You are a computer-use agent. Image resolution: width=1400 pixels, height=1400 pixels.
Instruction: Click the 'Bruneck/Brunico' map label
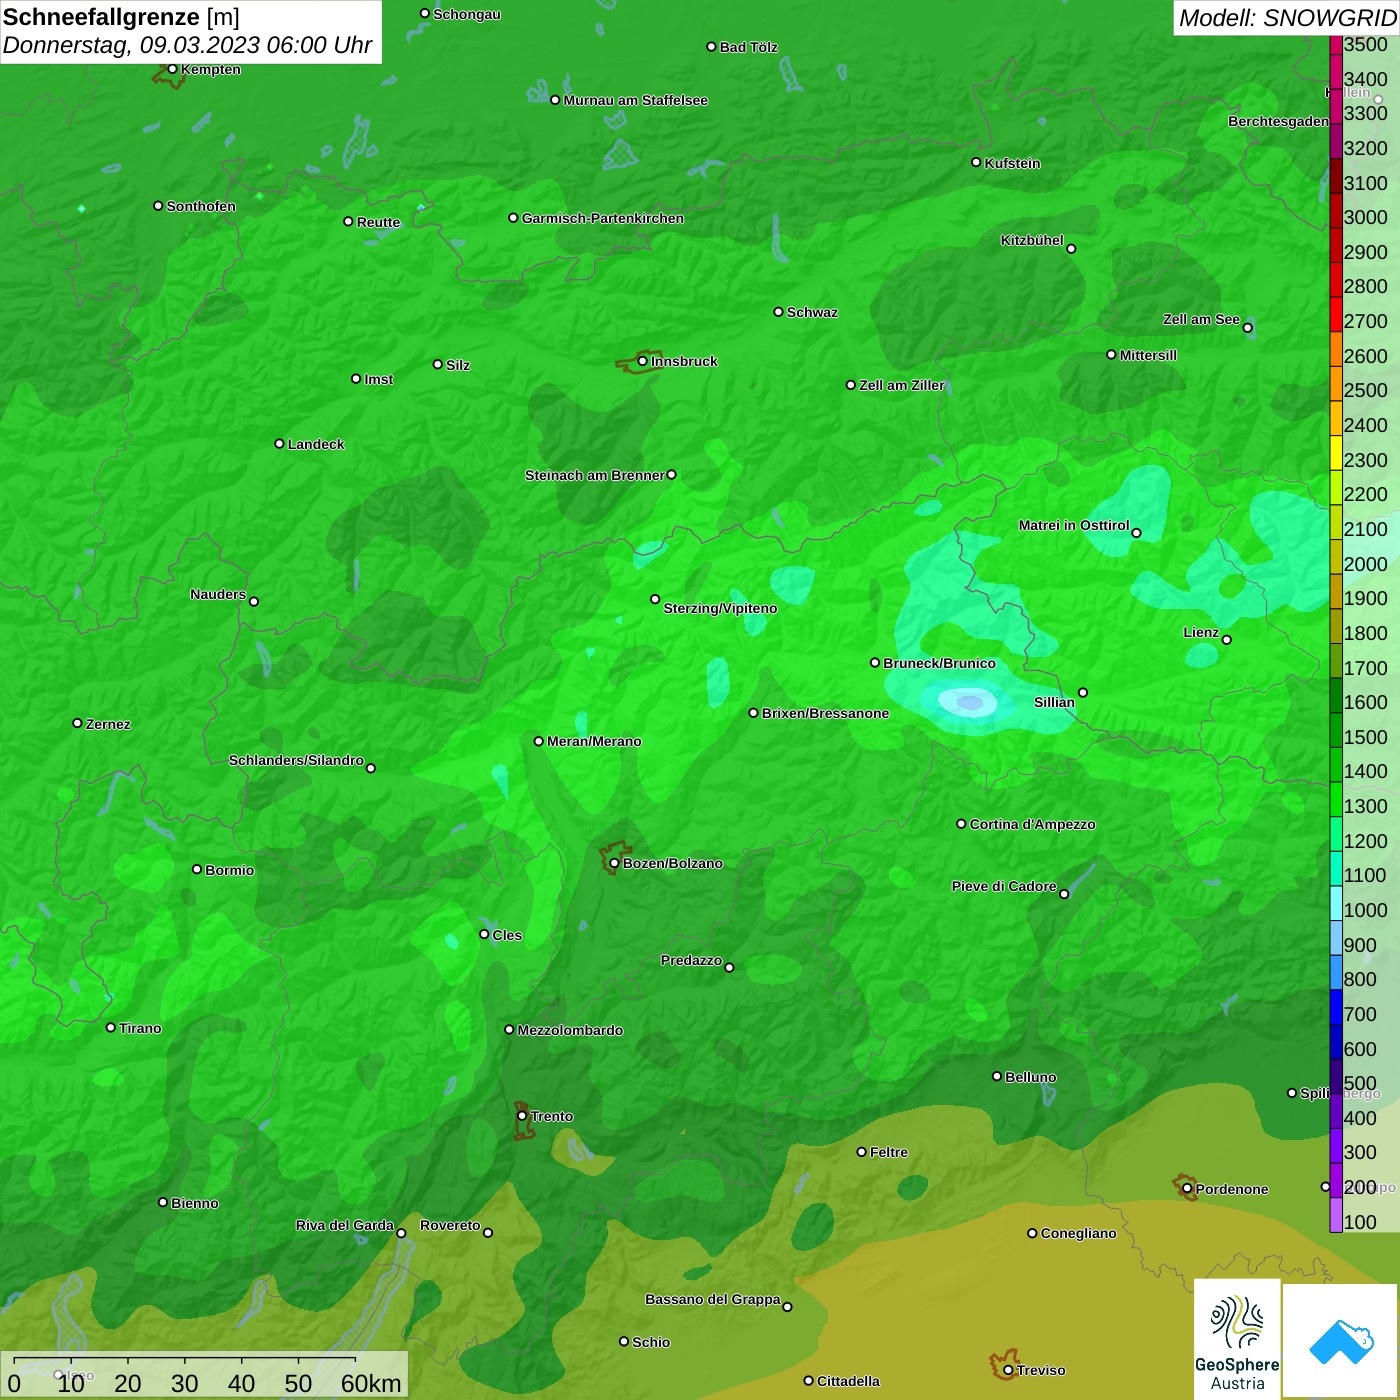coord(939,663)
